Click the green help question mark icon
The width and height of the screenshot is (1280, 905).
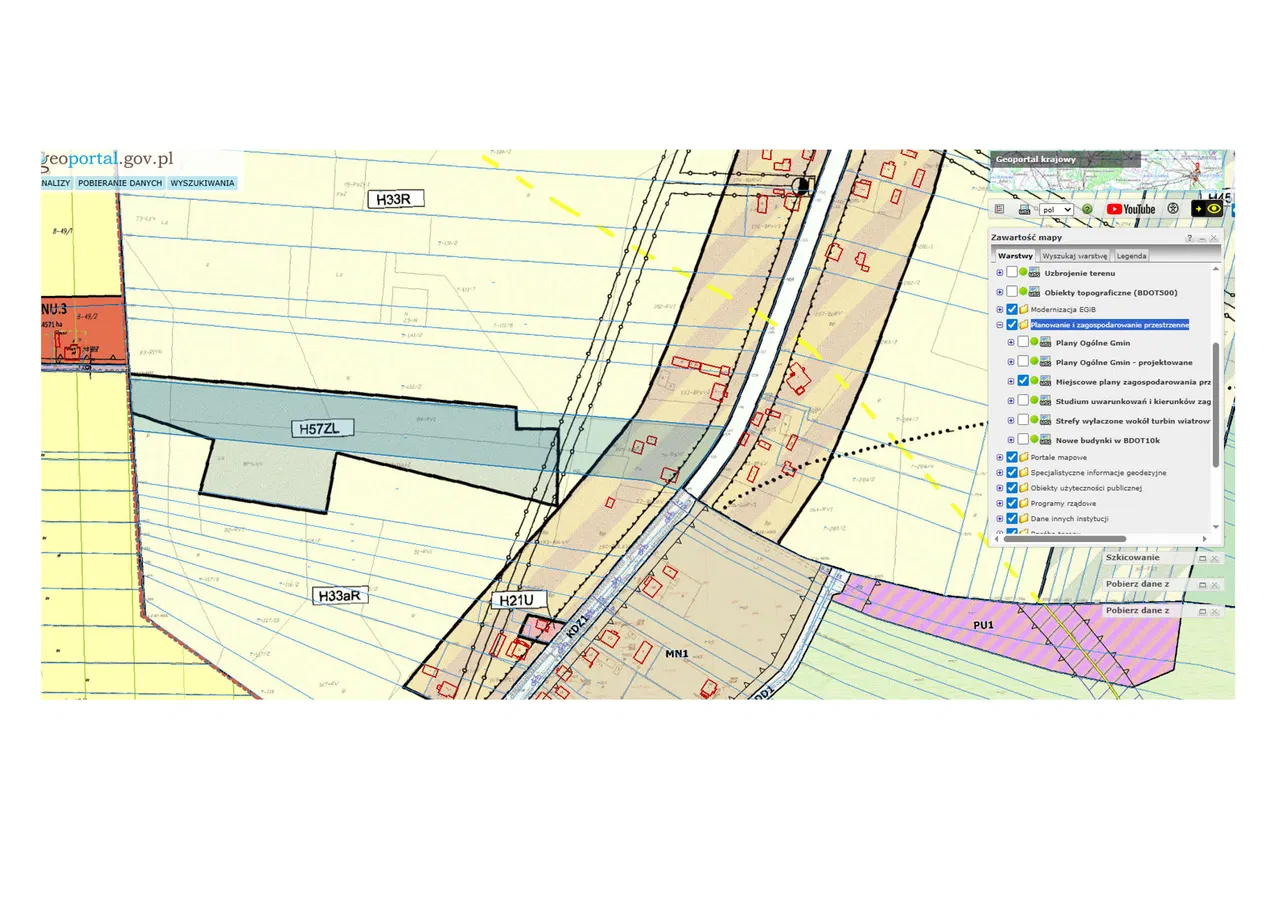(x=1087, y=210)
